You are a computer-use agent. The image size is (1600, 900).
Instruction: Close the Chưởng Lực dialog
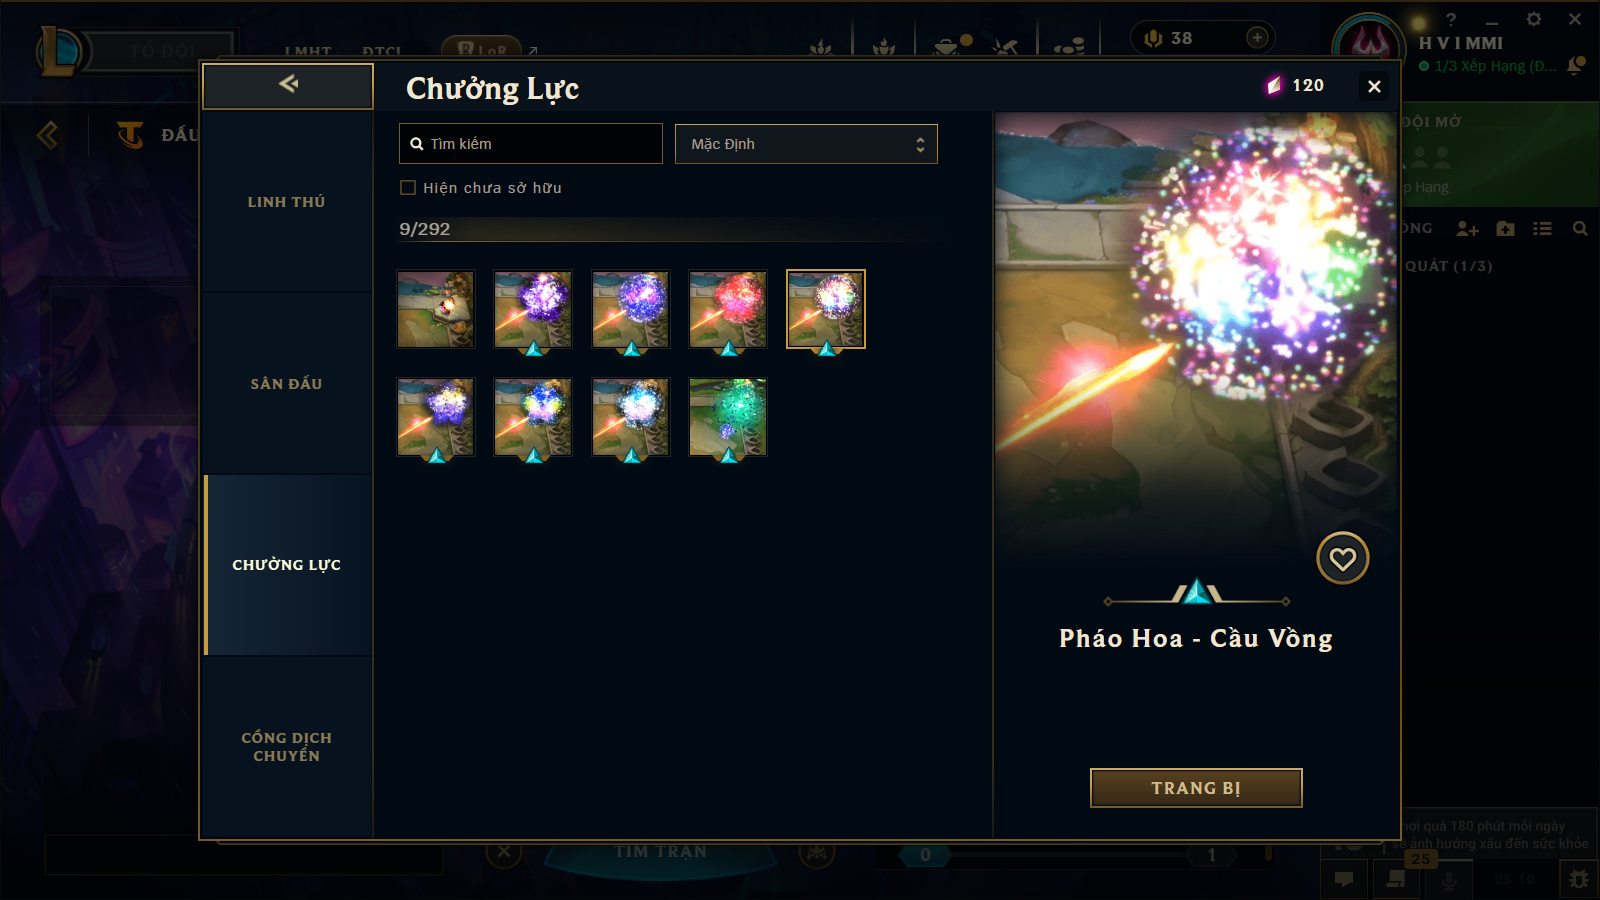(x=1374, y=87)
